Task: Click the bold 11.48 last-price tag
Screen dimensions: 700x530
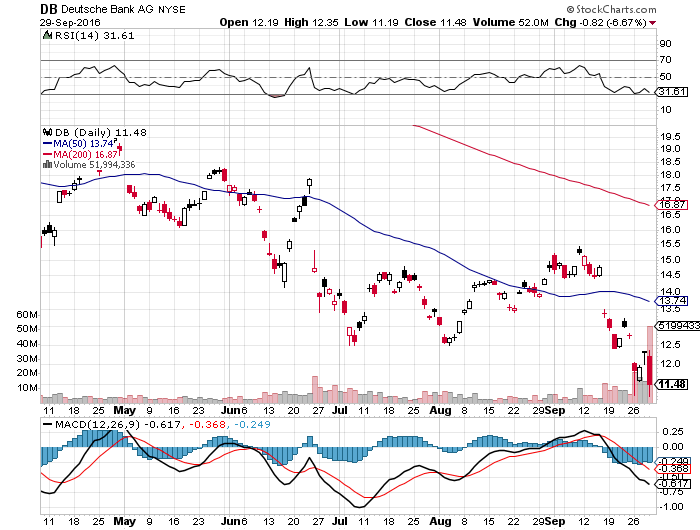Action: pos(673,384)
